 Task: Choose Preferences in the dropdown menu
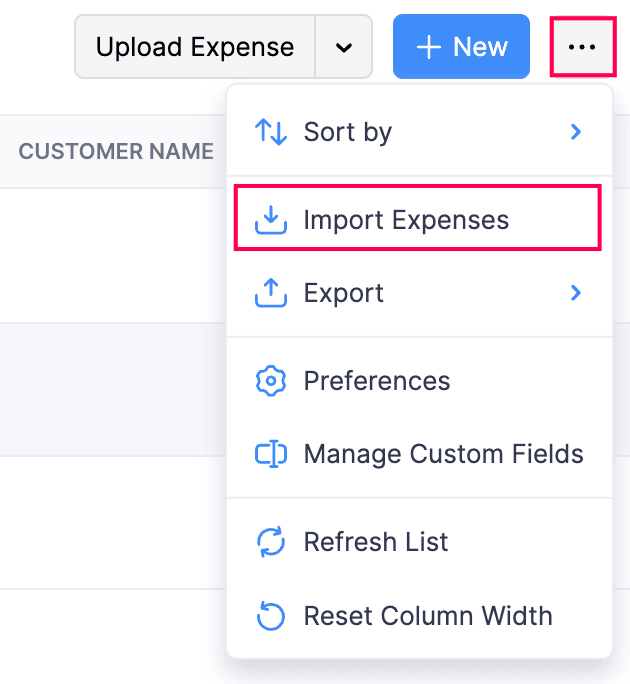pyautogui.click(x=377, y=381)
